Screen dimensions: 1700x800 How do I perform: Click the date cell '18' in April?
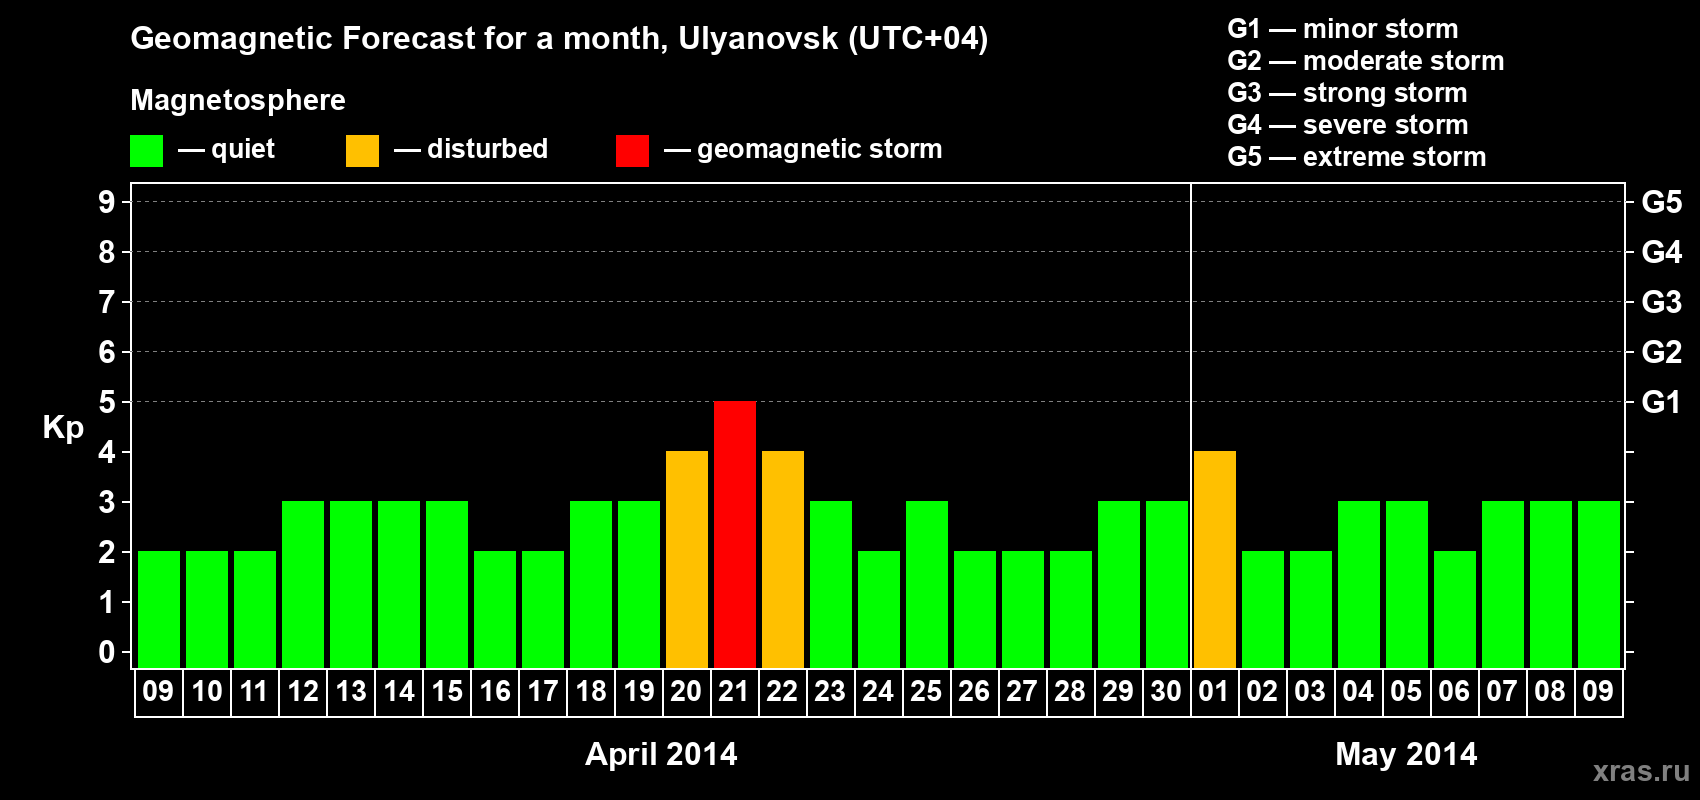tap(591, 692)
